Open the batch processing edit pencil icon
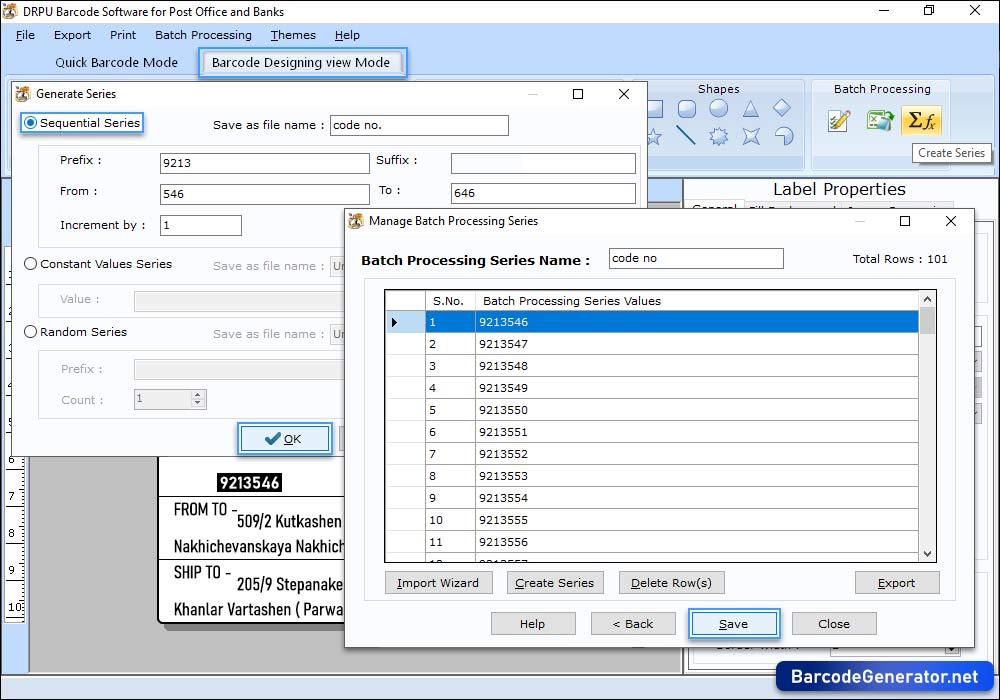Screen dimensions: 1000x700 click(x=839, y=120)
